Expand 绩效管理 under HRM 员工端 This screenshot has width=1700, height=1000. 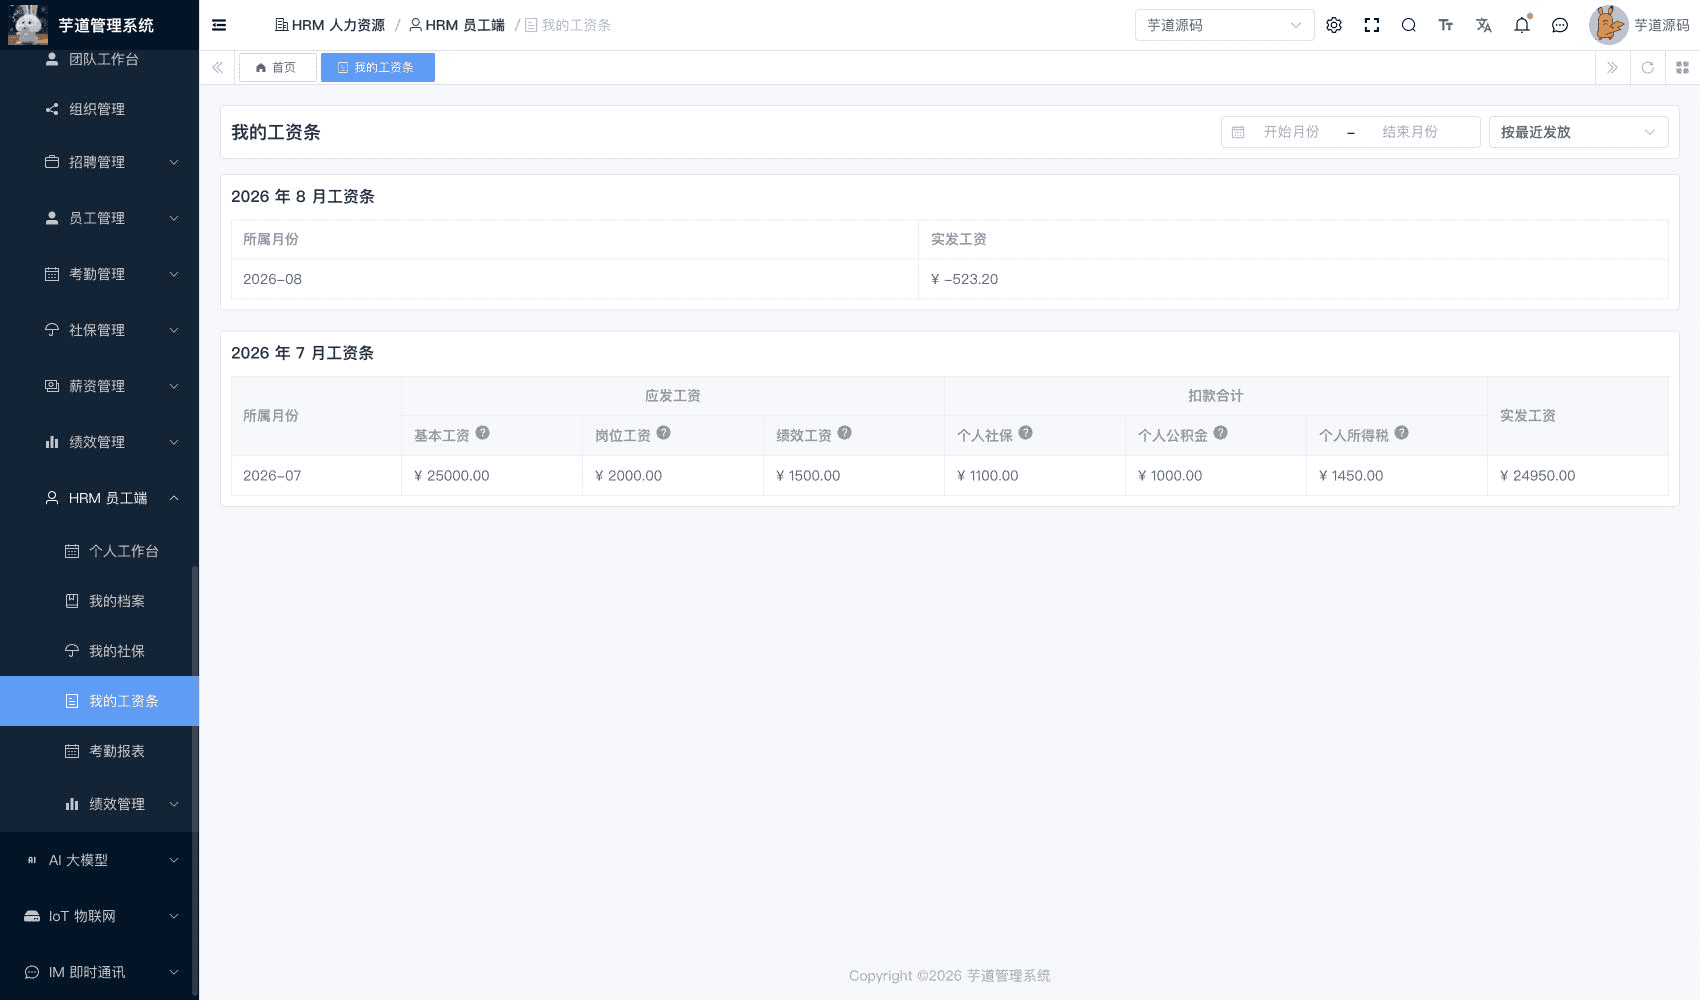coord(99,804)
